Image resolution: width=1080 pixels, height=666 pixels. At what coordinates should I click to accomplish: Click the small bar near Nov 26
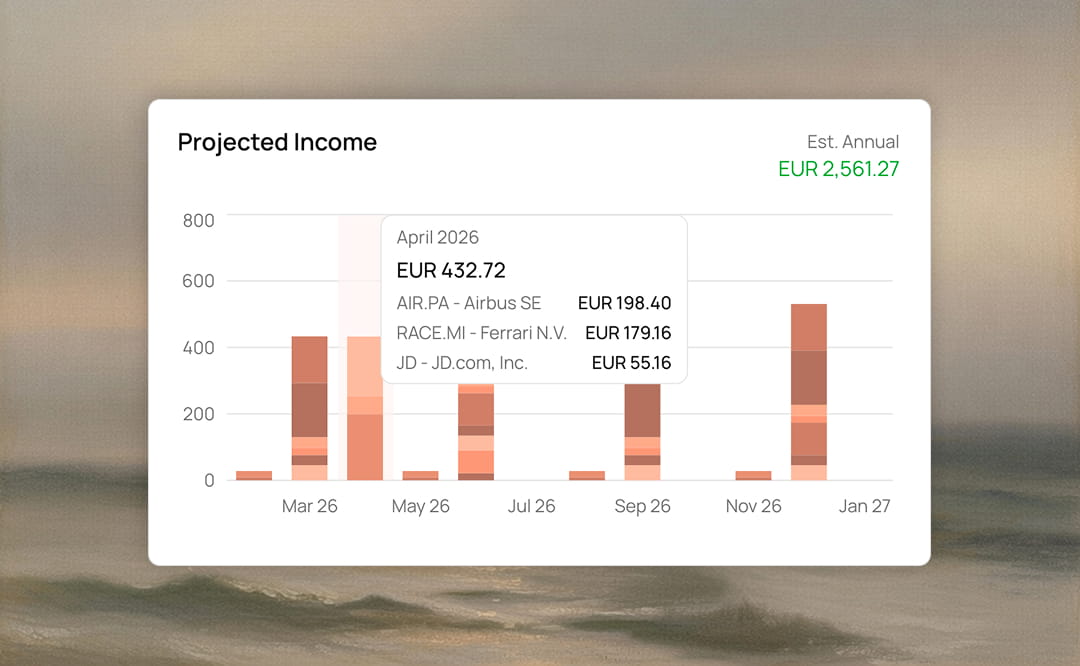[753, 473]
